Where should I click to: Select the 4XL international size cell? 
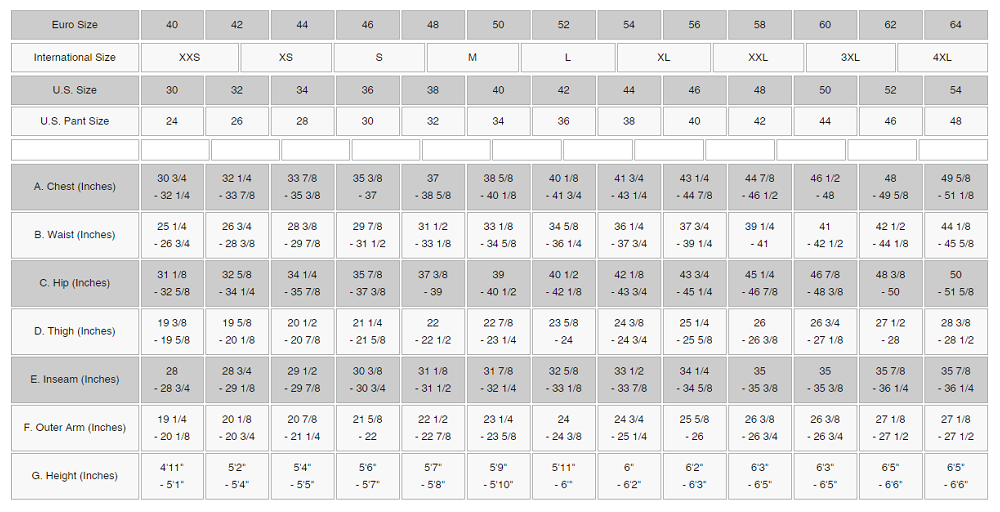pos(942,57)
